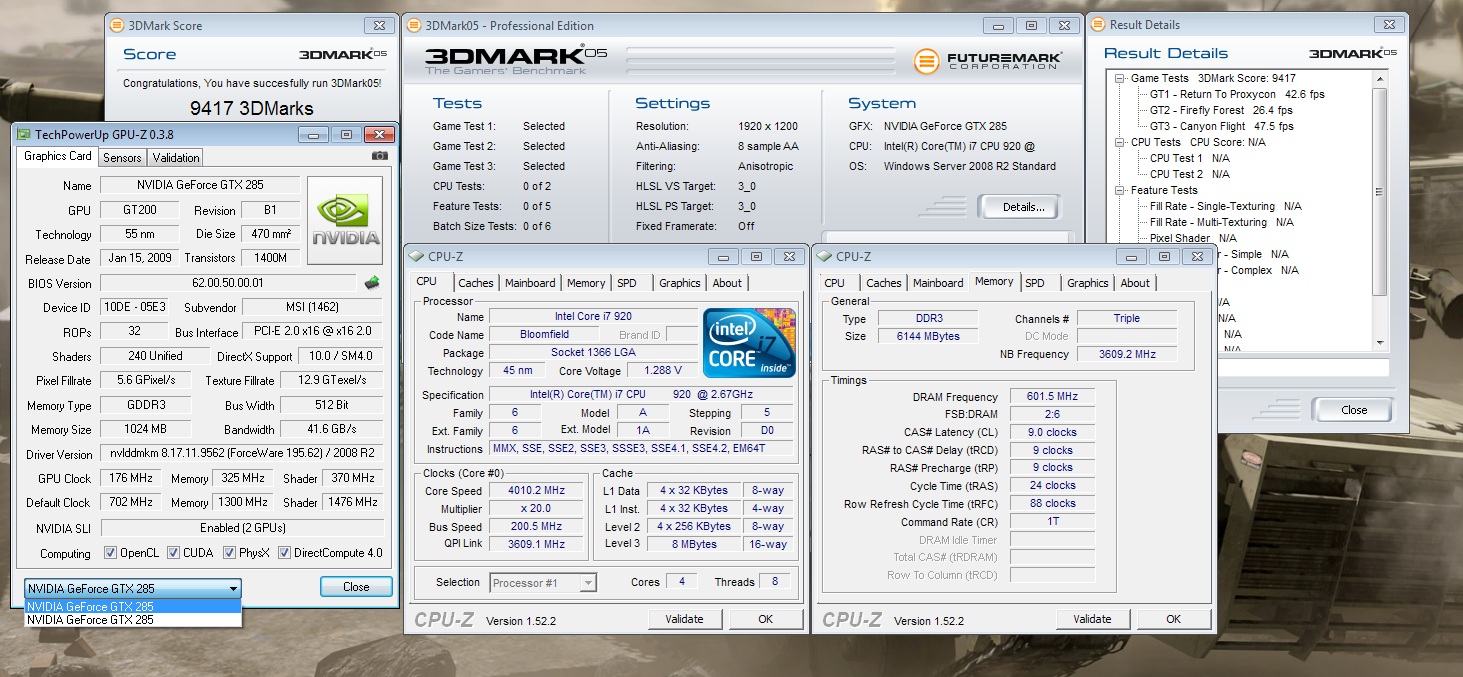Open Caches tab in left CPU-Z window
Viewport: 1463px width, 677px height.
[476, 283]
